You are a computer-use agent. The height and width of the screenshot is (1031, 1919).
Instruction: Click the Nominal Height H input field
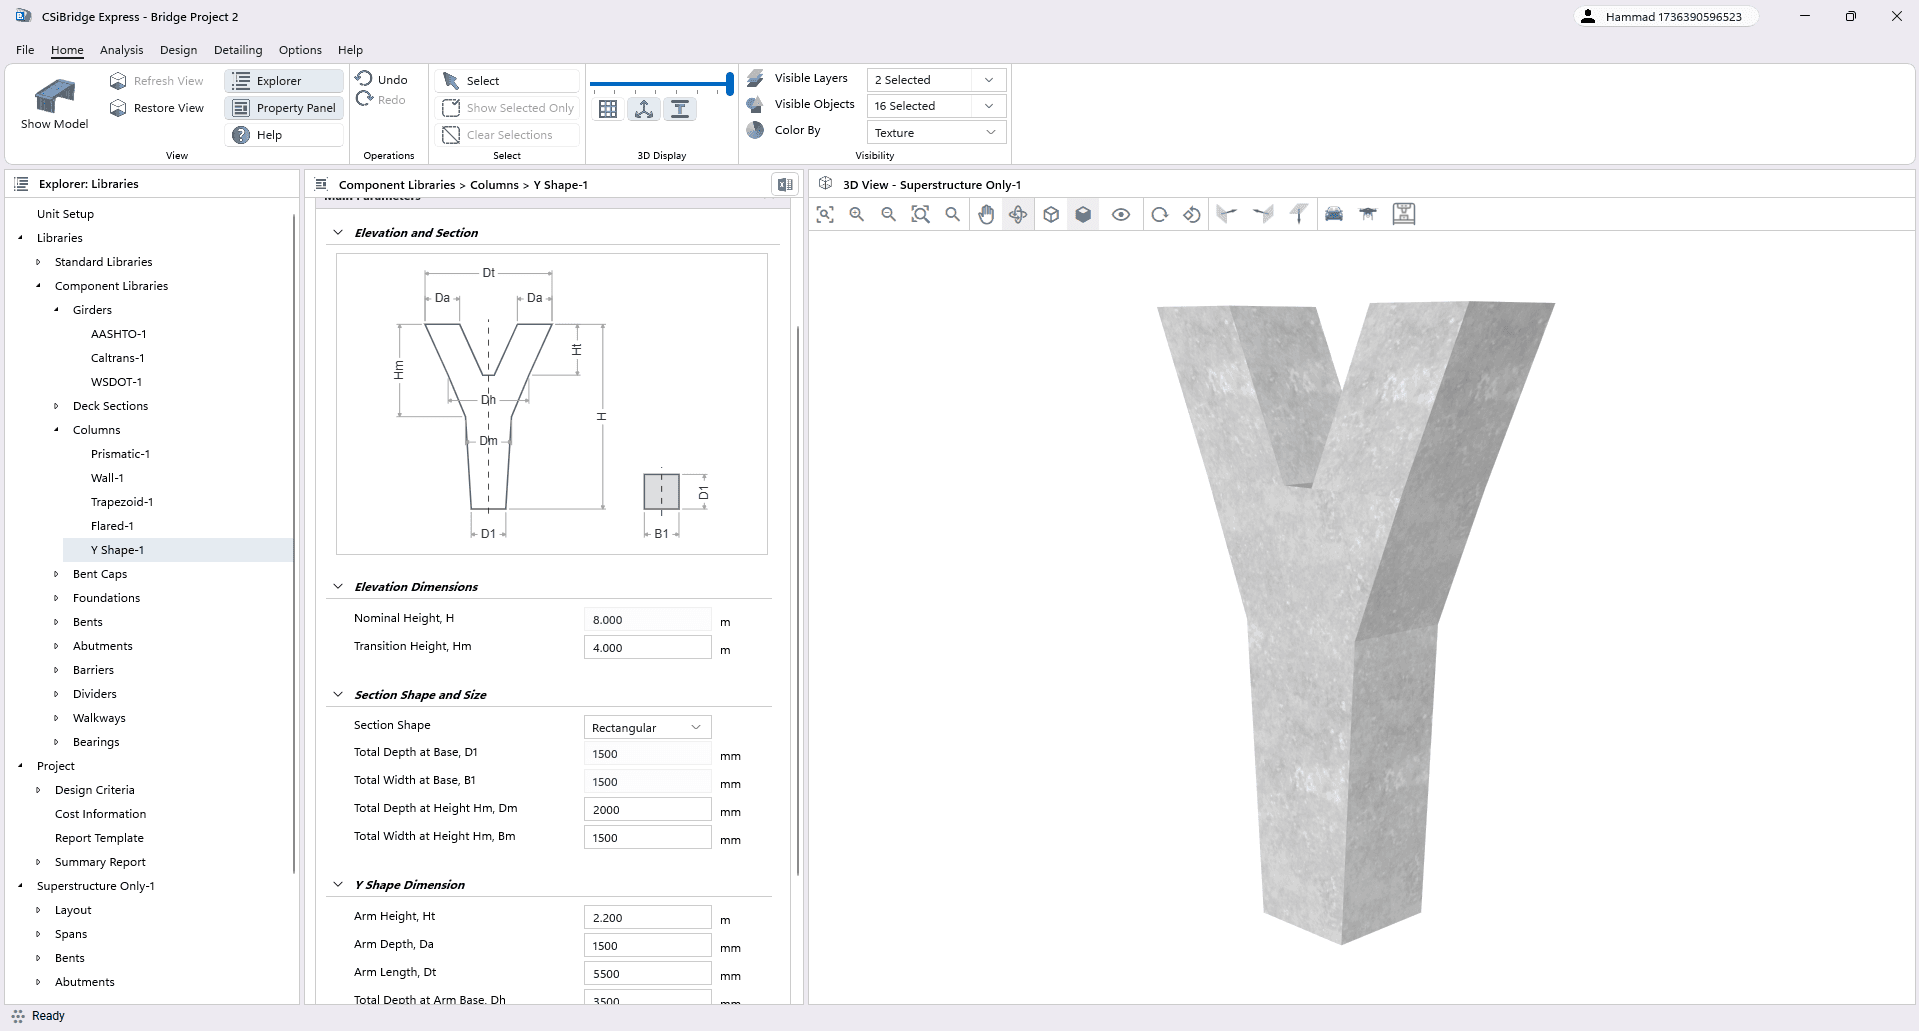646,619
